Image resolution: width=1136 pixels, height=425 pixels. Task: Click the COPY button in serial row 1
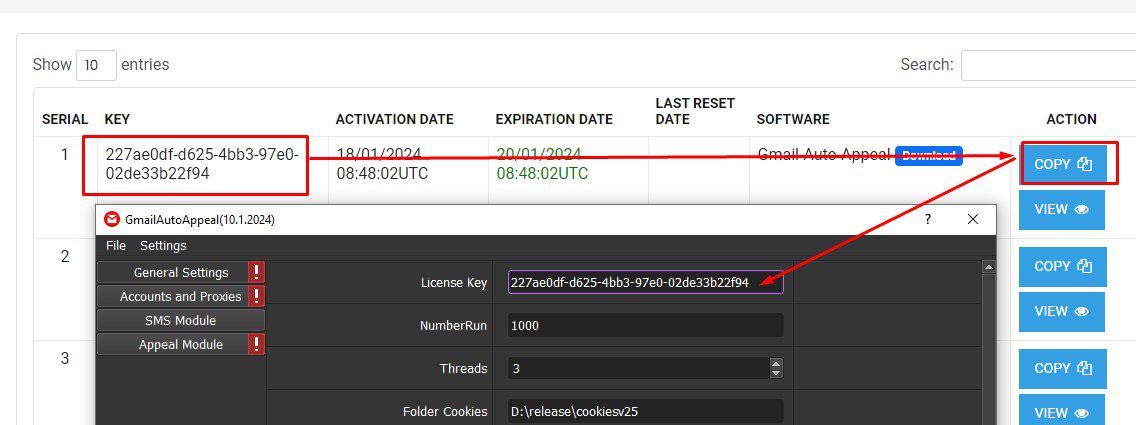pyautogui.click(x=1062, y=164)
